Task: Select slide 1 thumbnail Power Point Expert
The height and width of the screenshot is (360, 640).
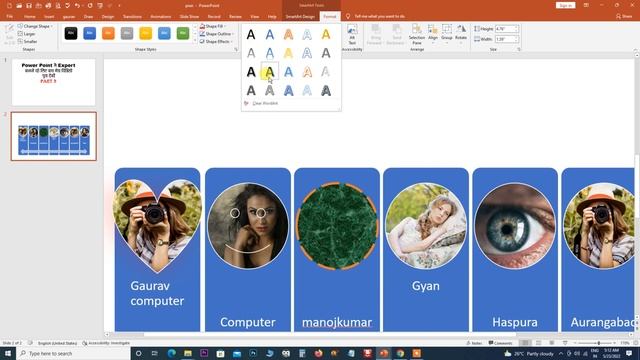Action: [53, 82]
